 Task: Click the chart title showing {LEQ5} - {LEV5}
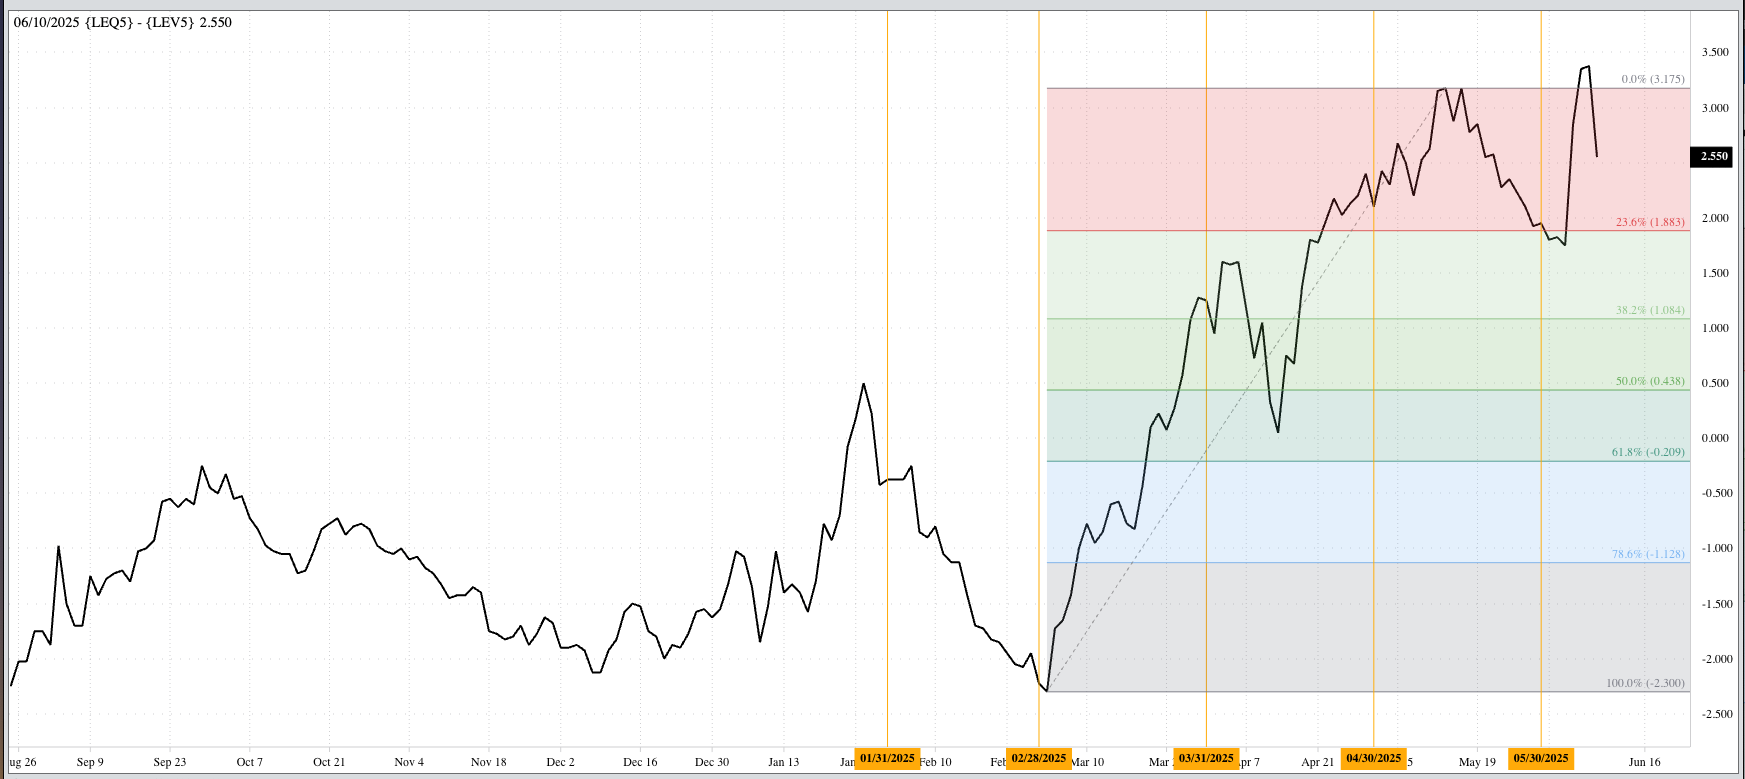pyautogui.click(x=123, y=22)
